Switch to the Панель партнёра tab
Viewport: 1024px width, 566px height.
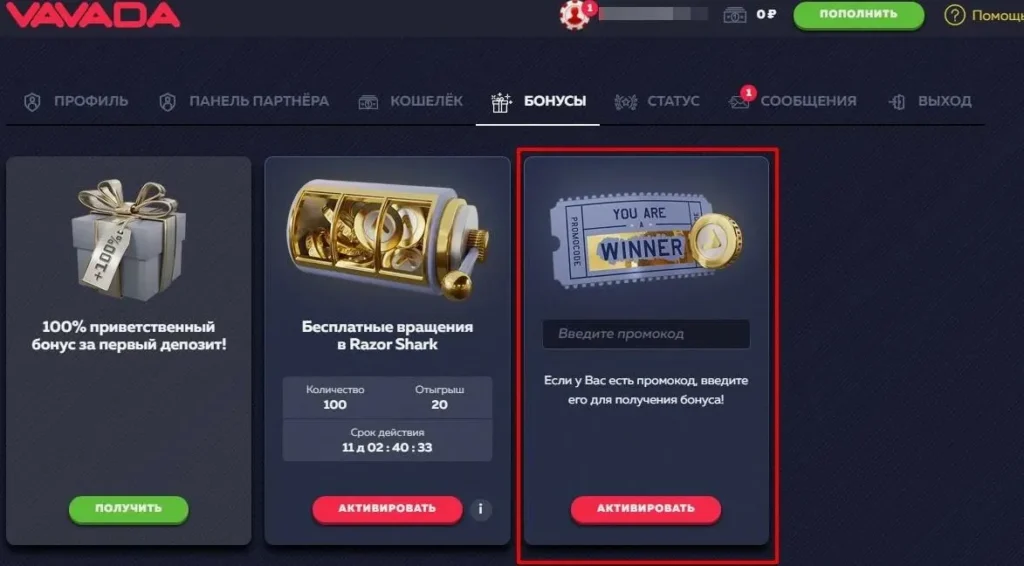(244, 101)
